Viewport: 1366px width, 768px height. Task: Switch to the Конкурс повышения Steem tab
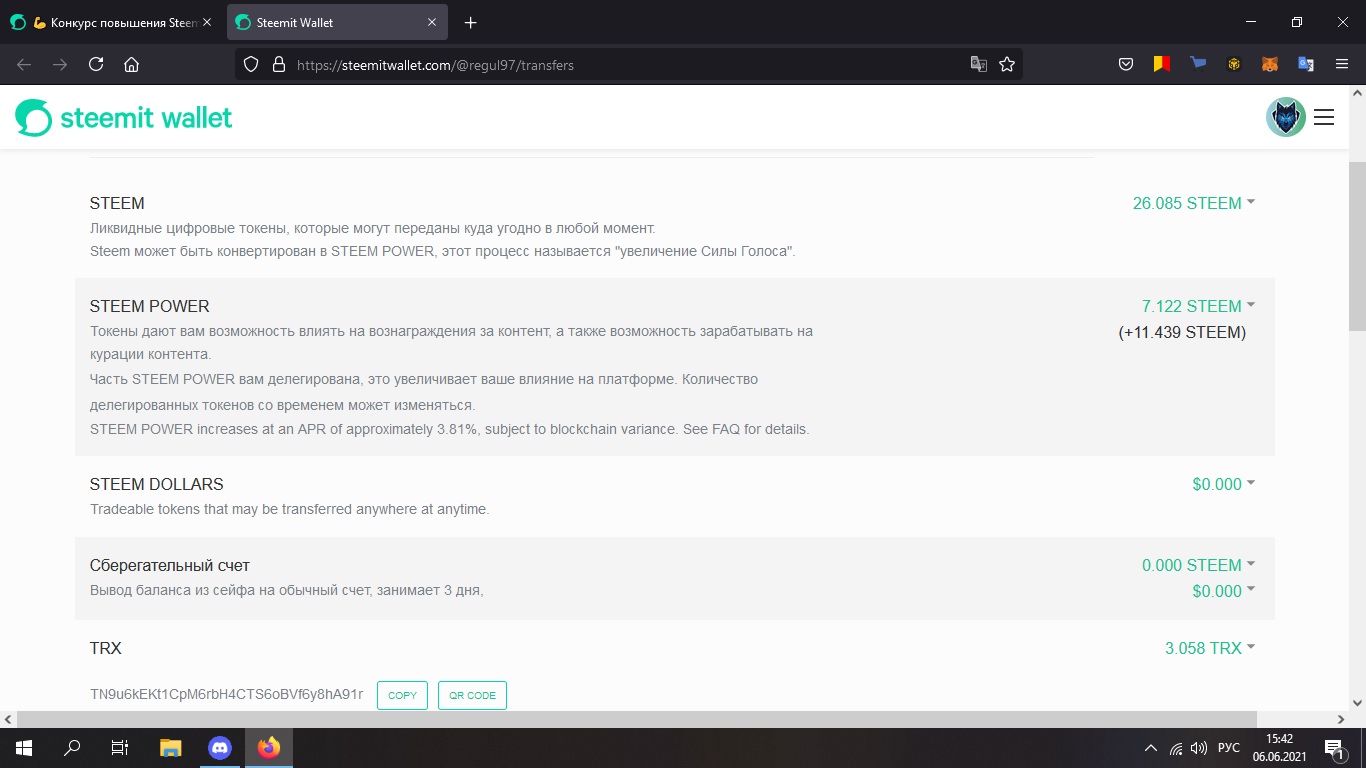(112, 22)
